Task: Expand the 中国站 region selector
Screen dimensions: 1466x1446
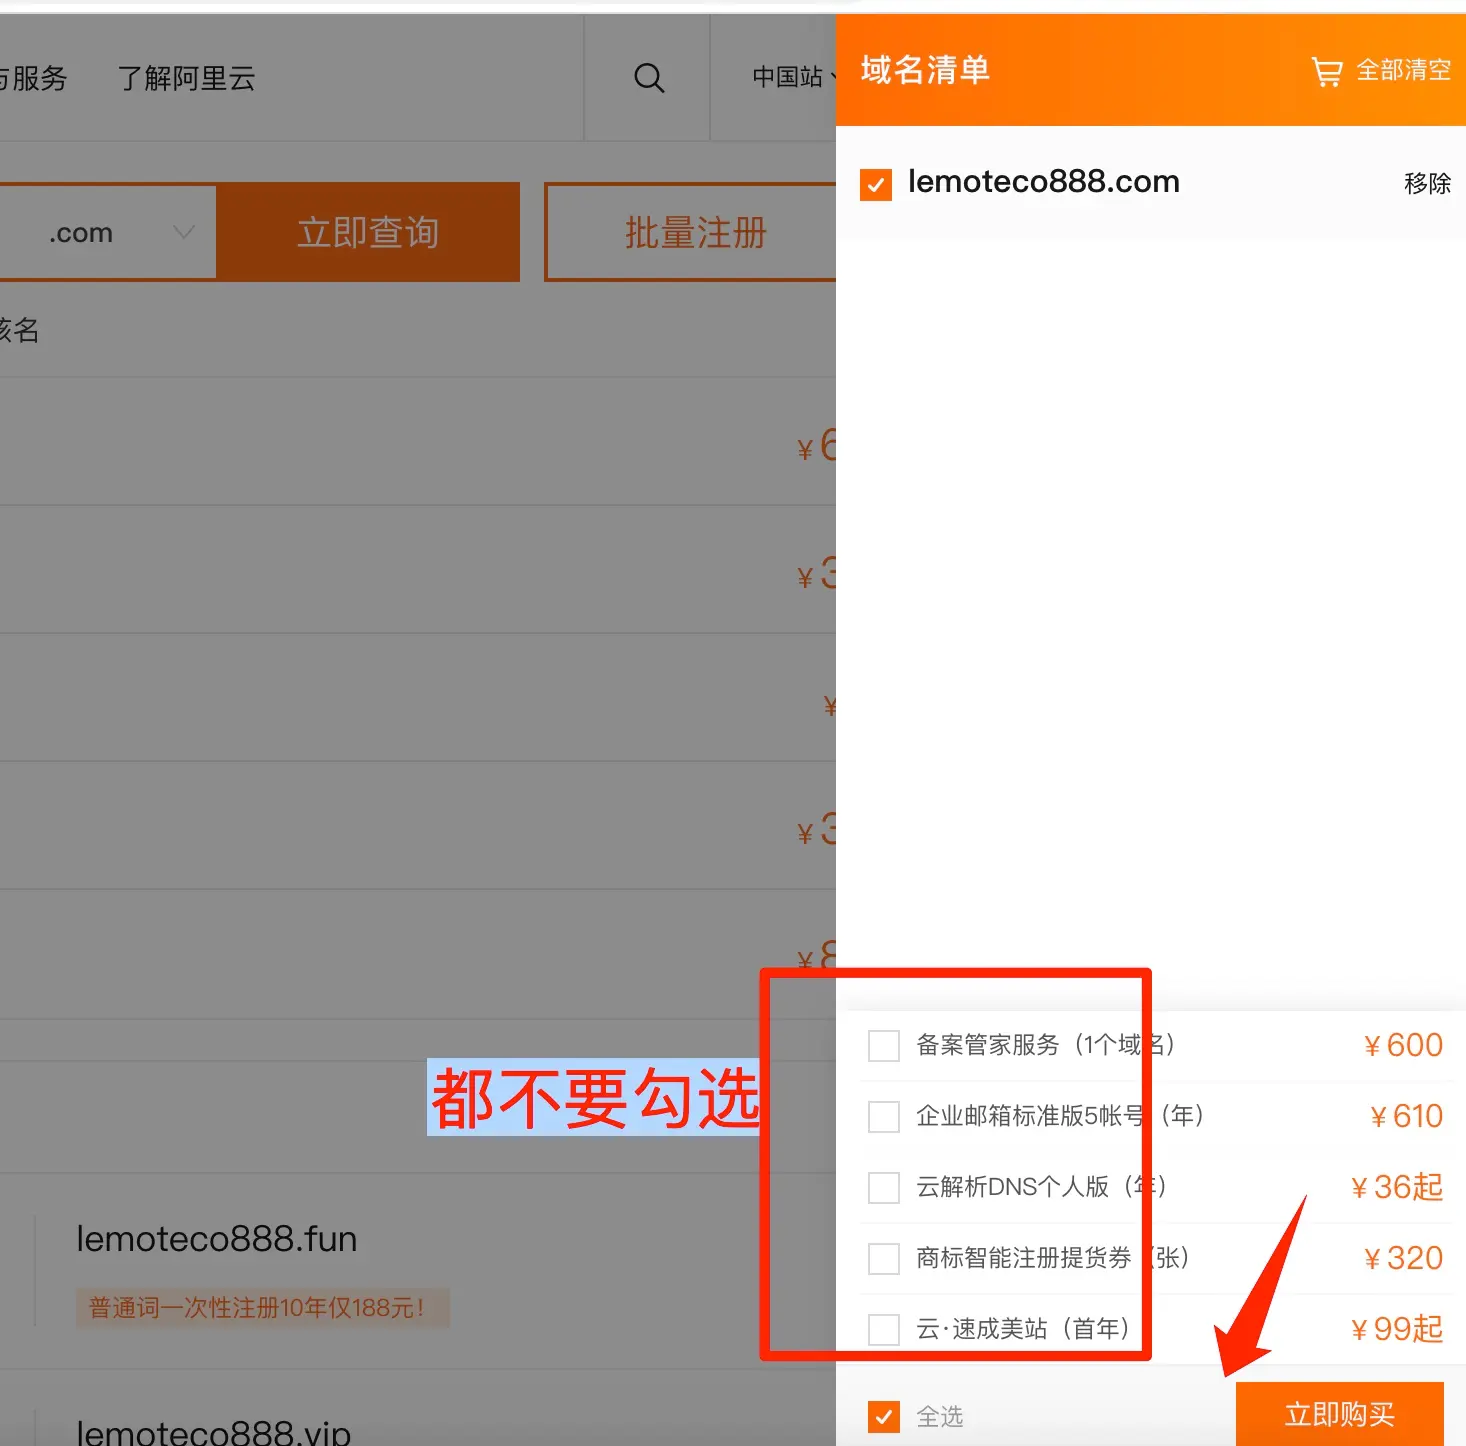Action: [792, 77]
